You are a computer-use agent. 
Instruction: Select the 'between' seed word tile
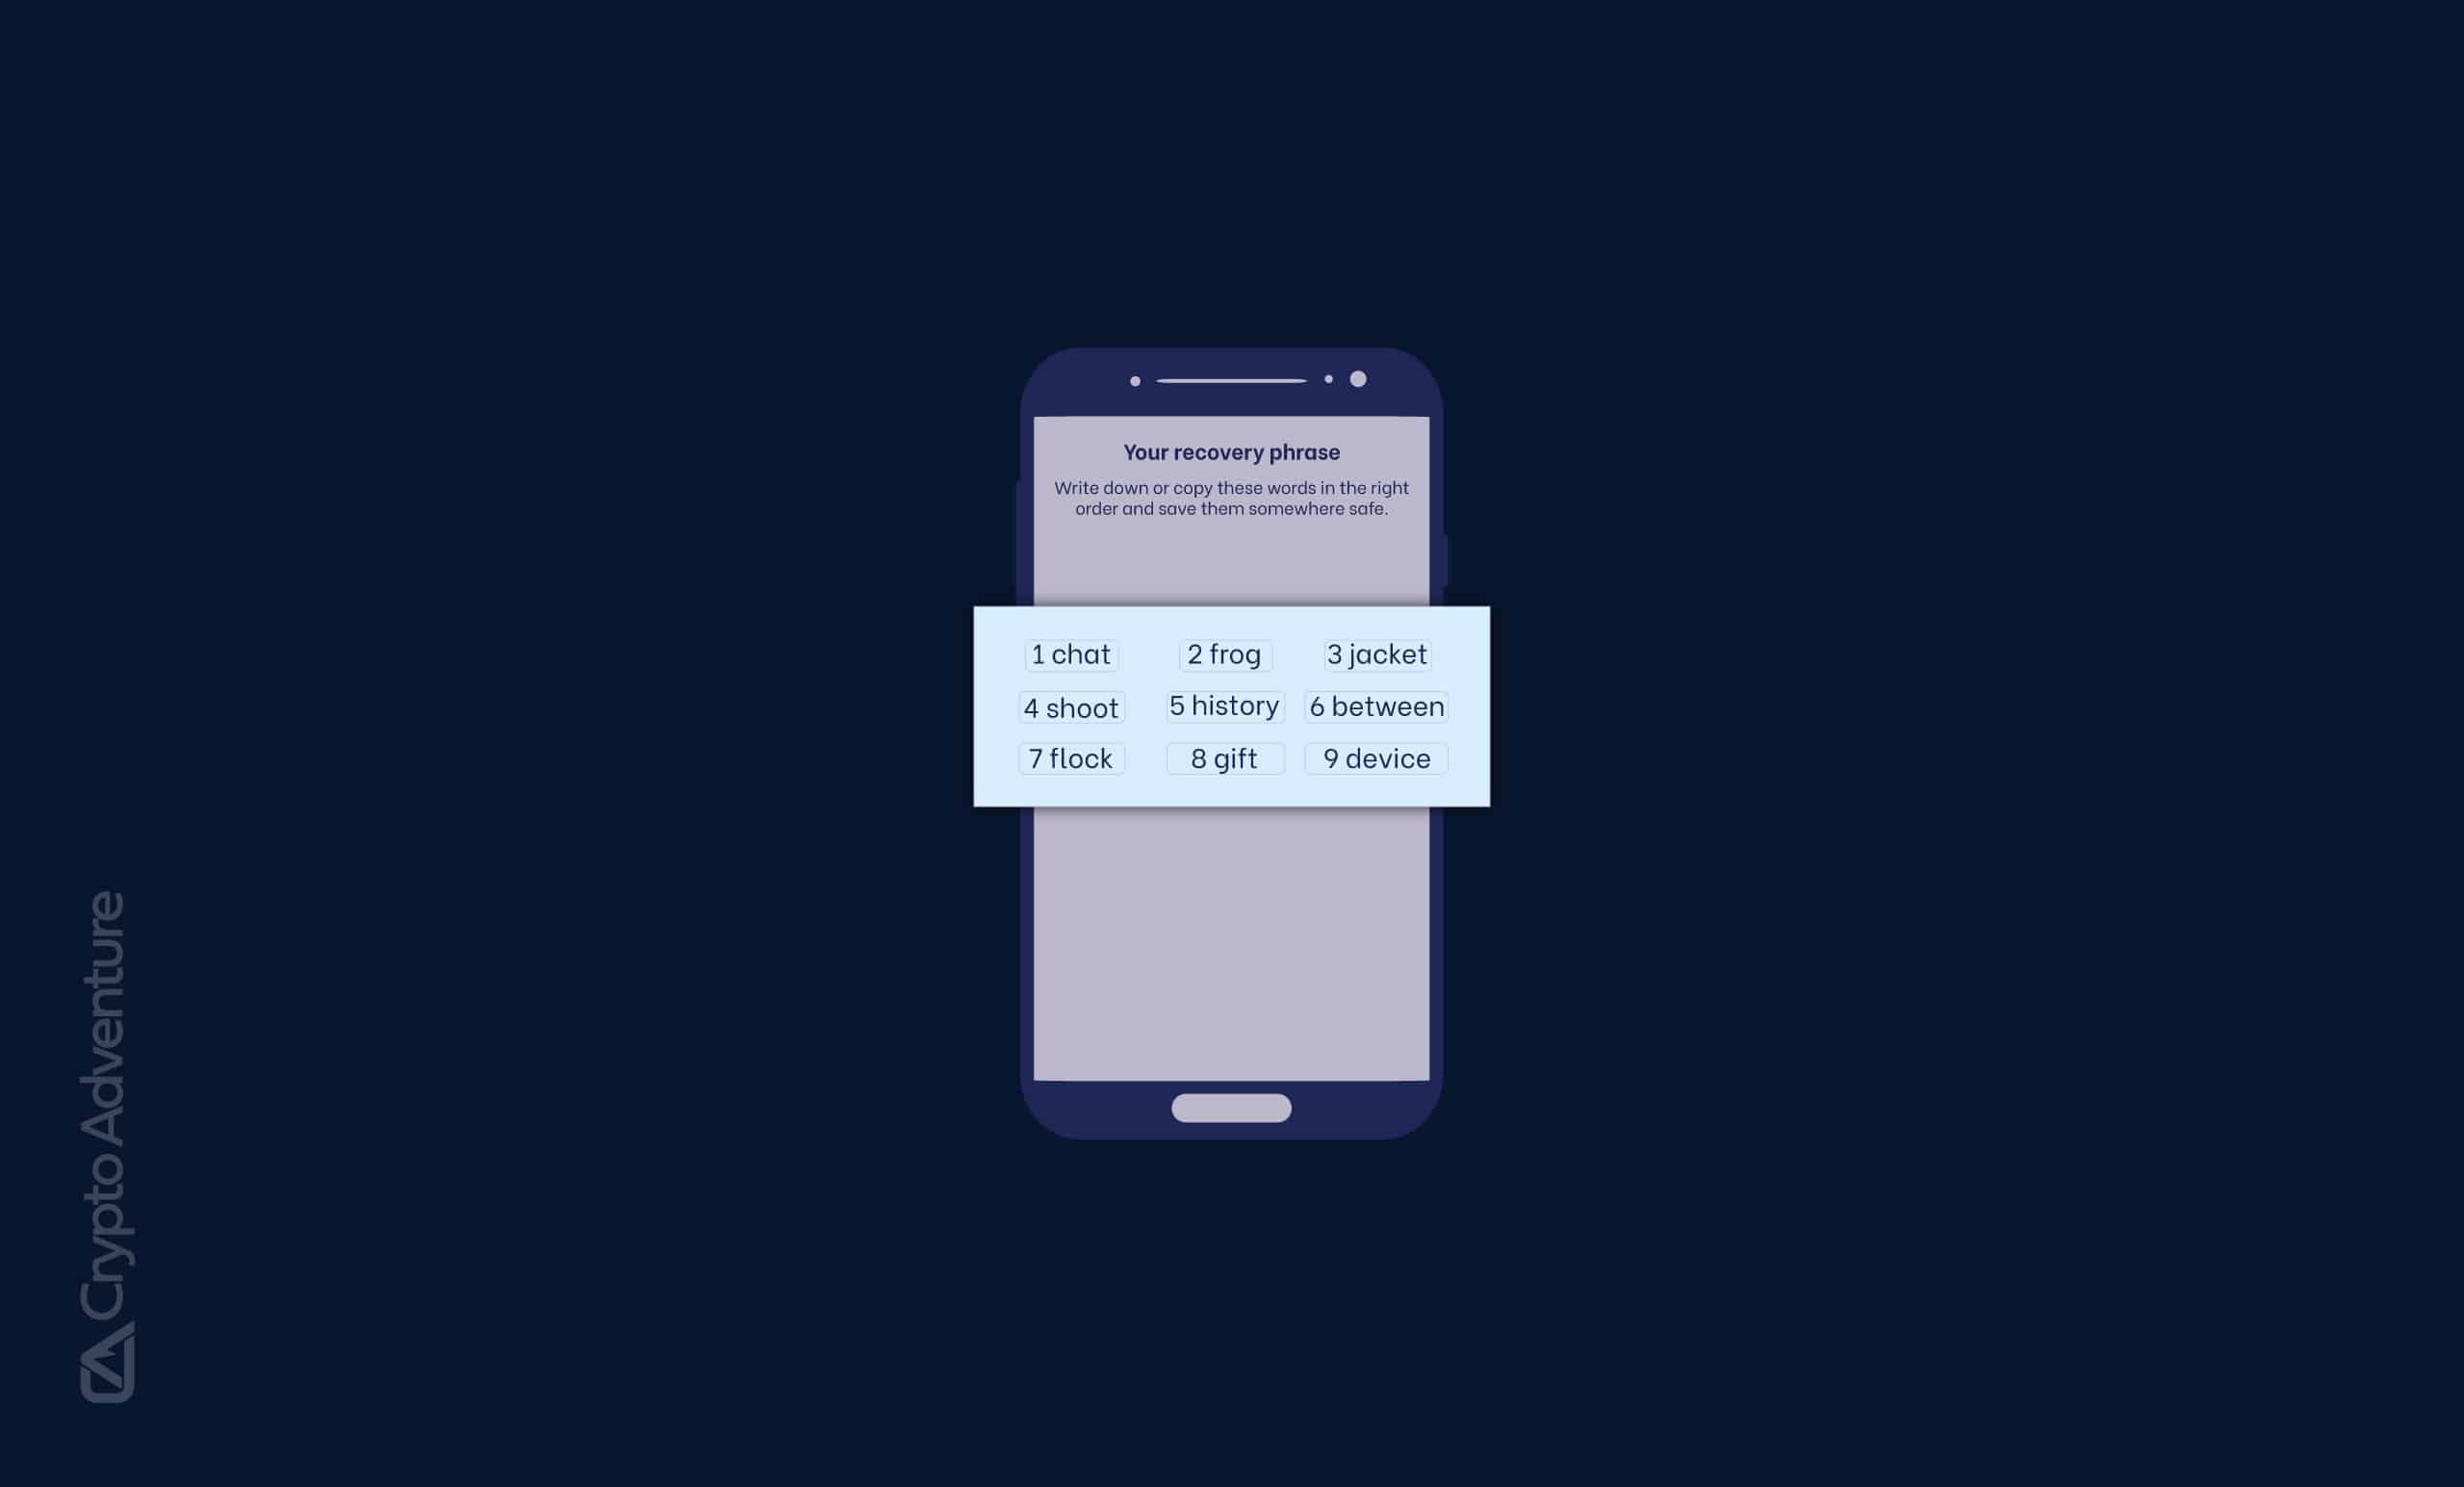pos(1376,704)
